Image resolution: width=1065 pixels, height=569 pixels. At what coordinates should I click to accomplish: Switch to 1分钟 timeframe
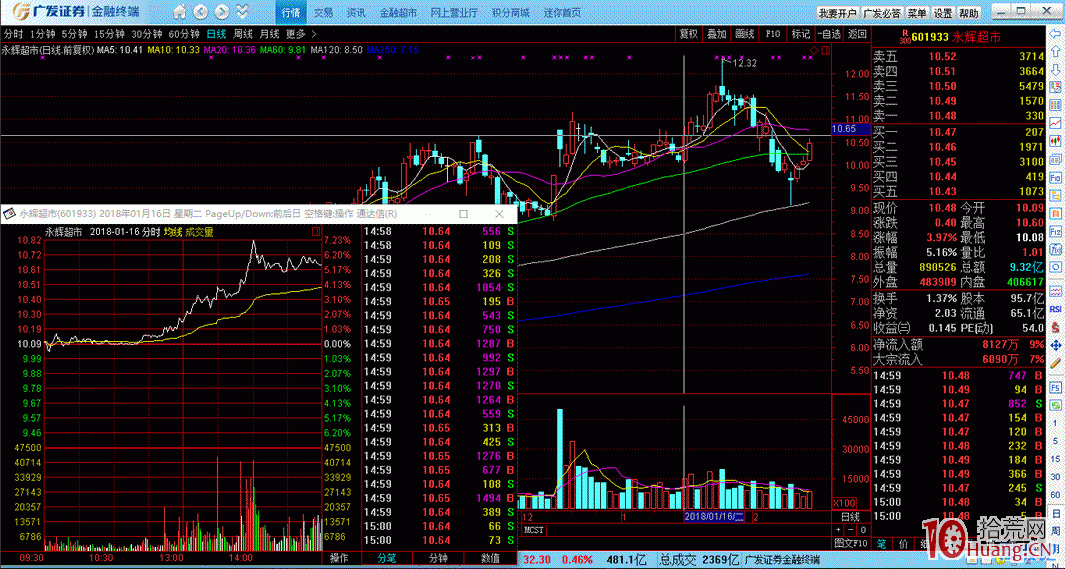click(x=42, y=33)
